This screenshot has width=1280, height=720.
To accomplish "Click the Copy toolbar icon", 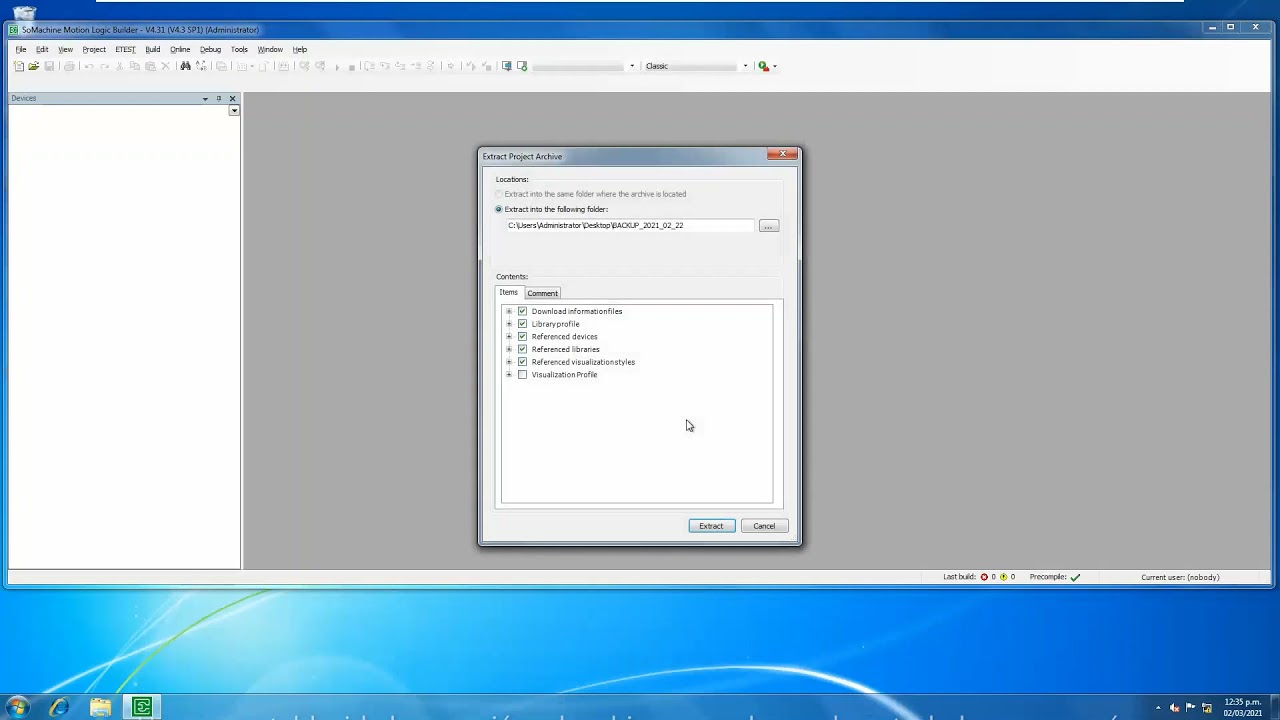I will pyautogui.click(x=135, y=66).
